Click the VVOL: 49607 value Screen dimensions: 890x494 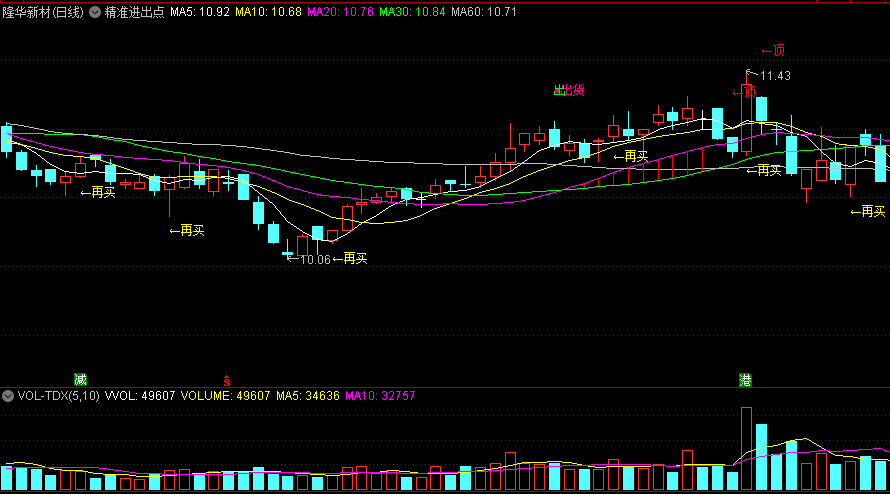140,396
